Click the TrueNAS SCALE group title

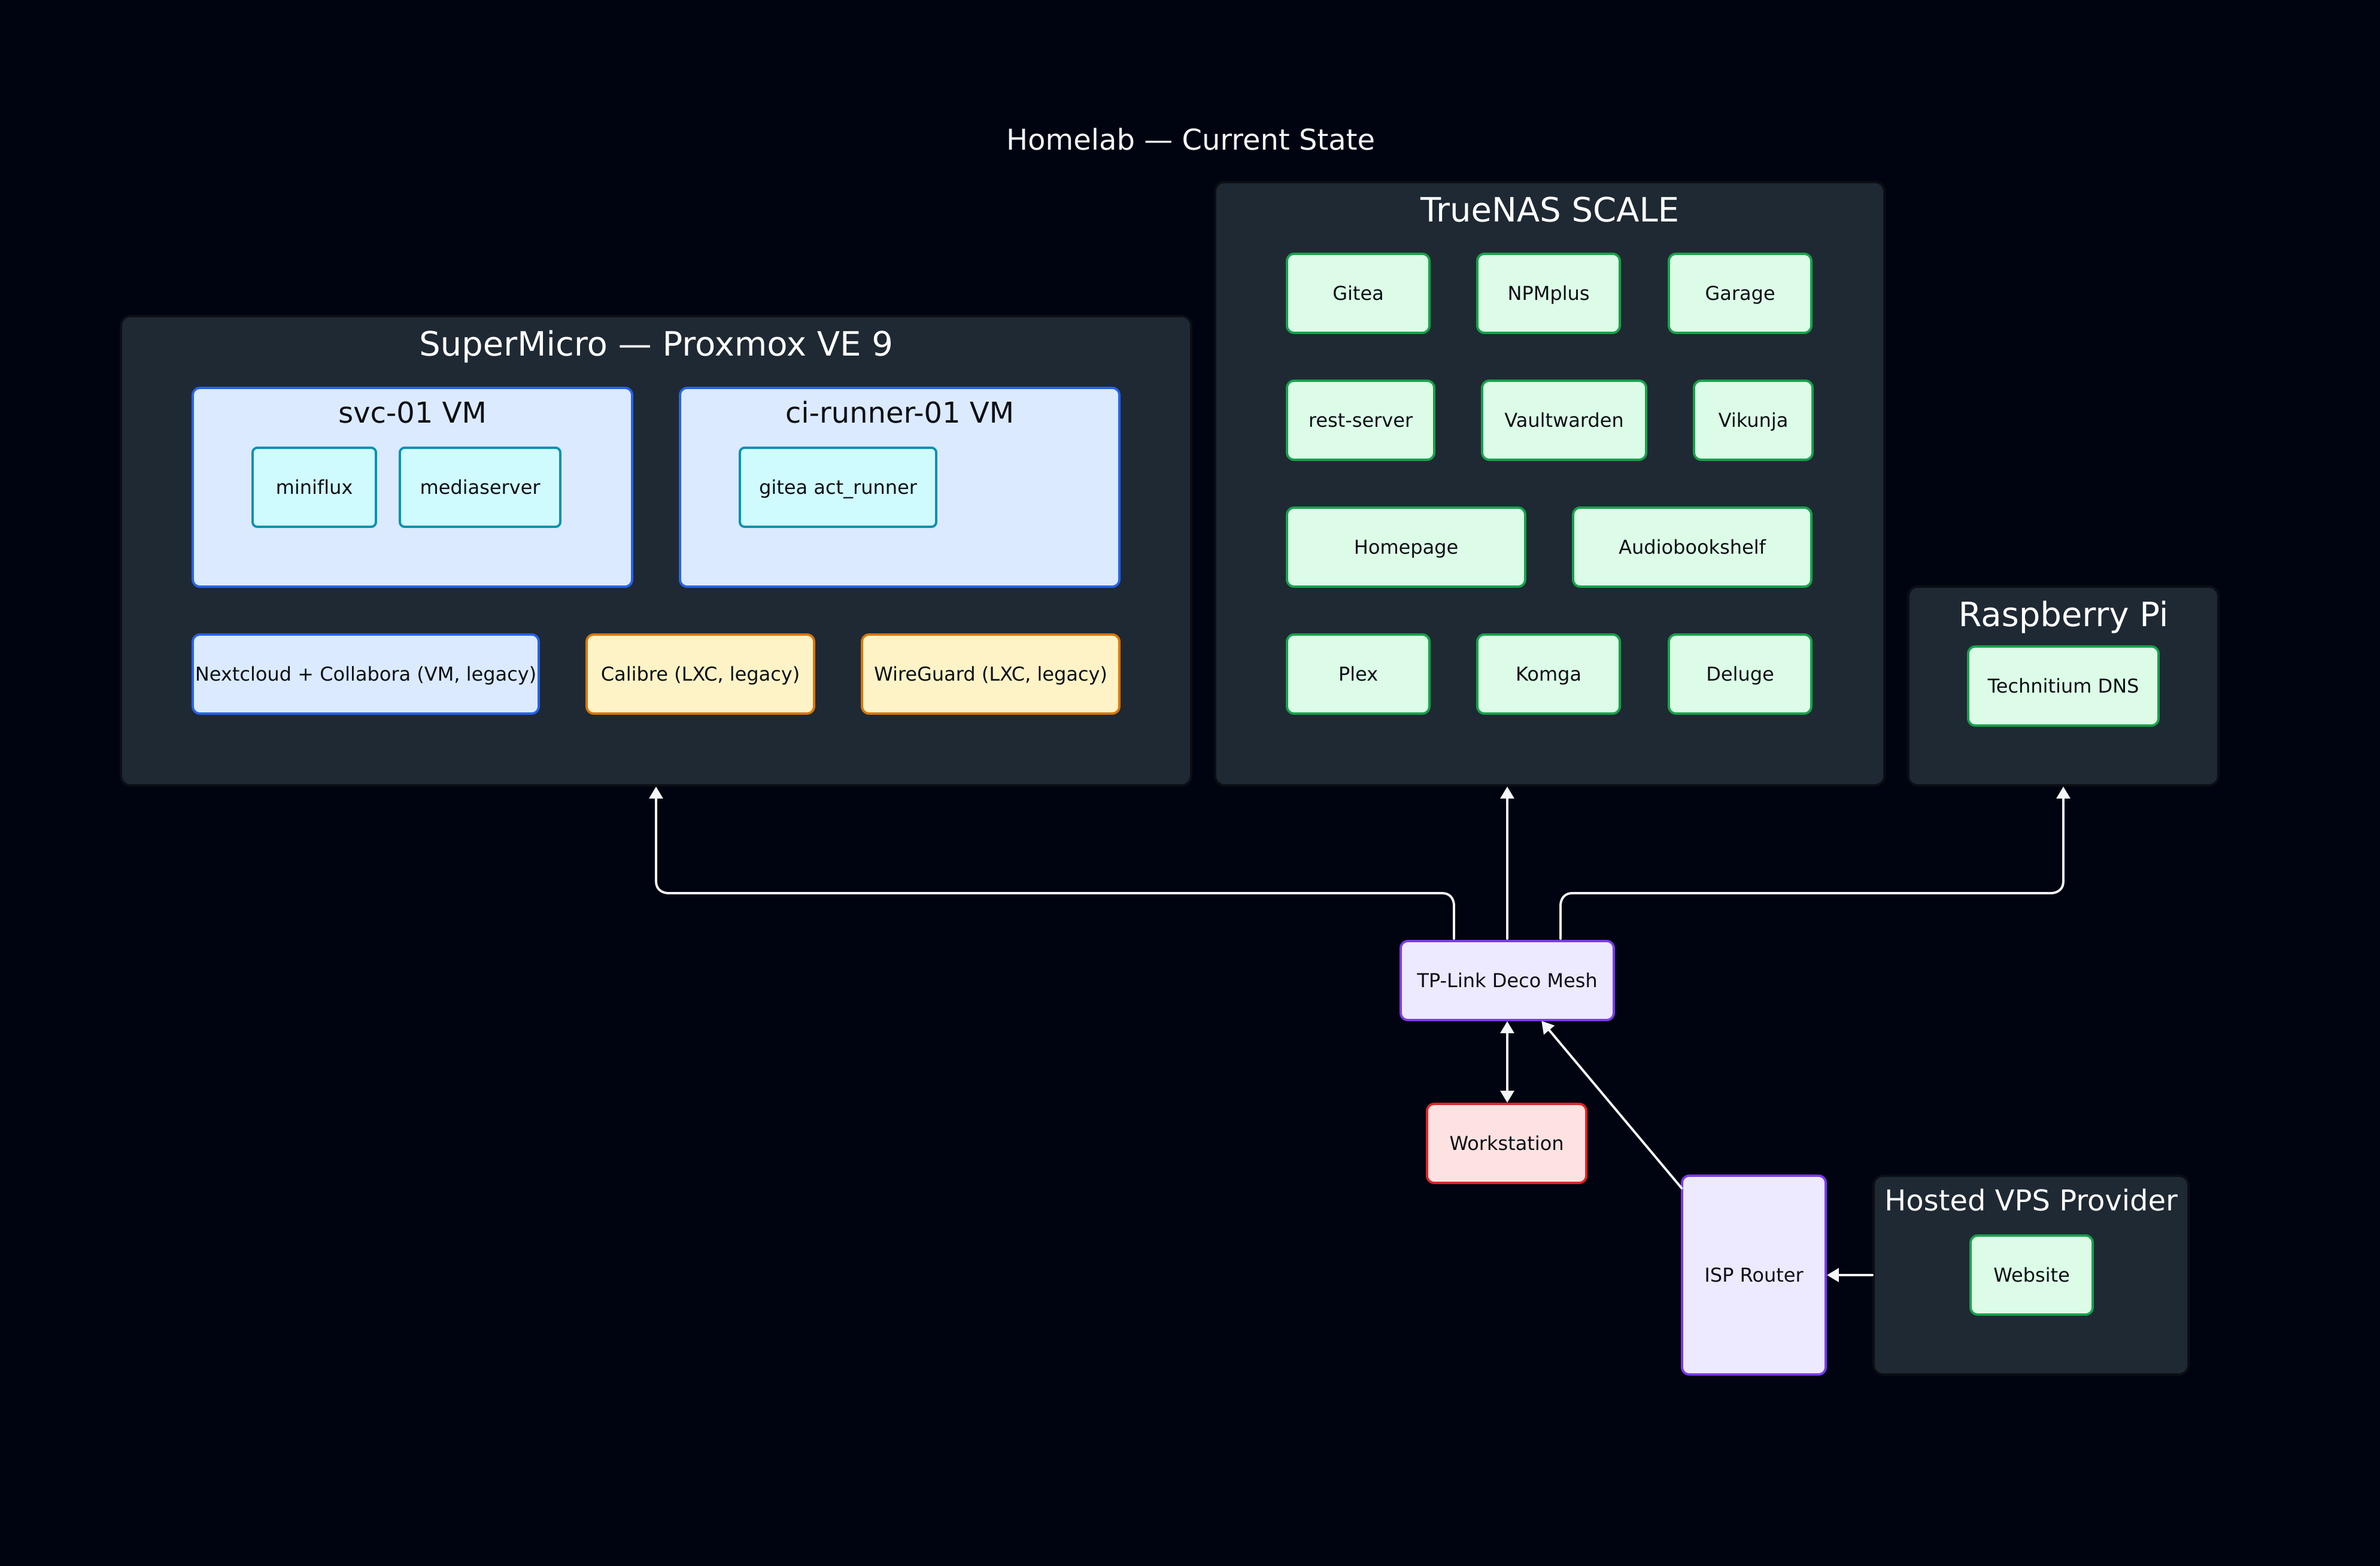1549,210
